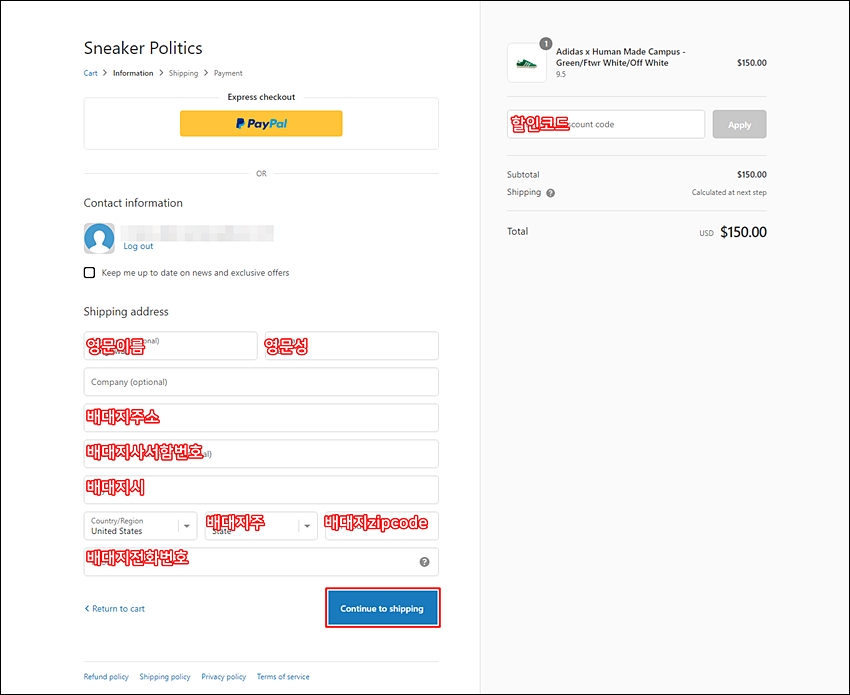Screen dimensions: 850x695
Task: Go to Cart breadcrumb
Action: click(91, 73)
